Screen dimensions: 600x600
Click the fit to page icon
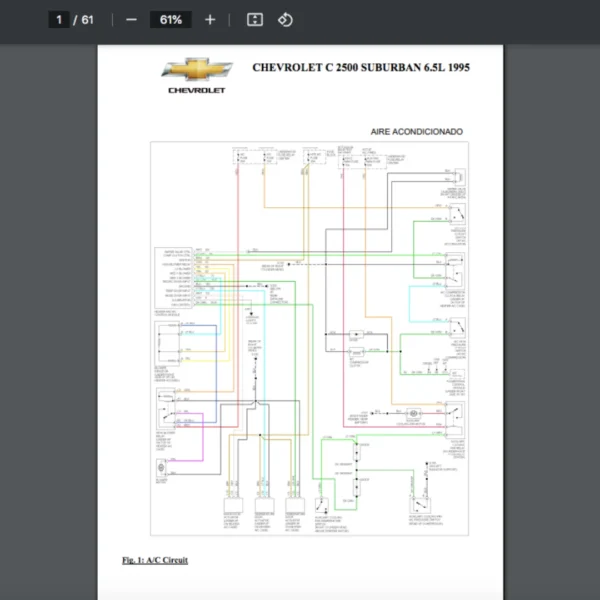(x=255, y=20)
